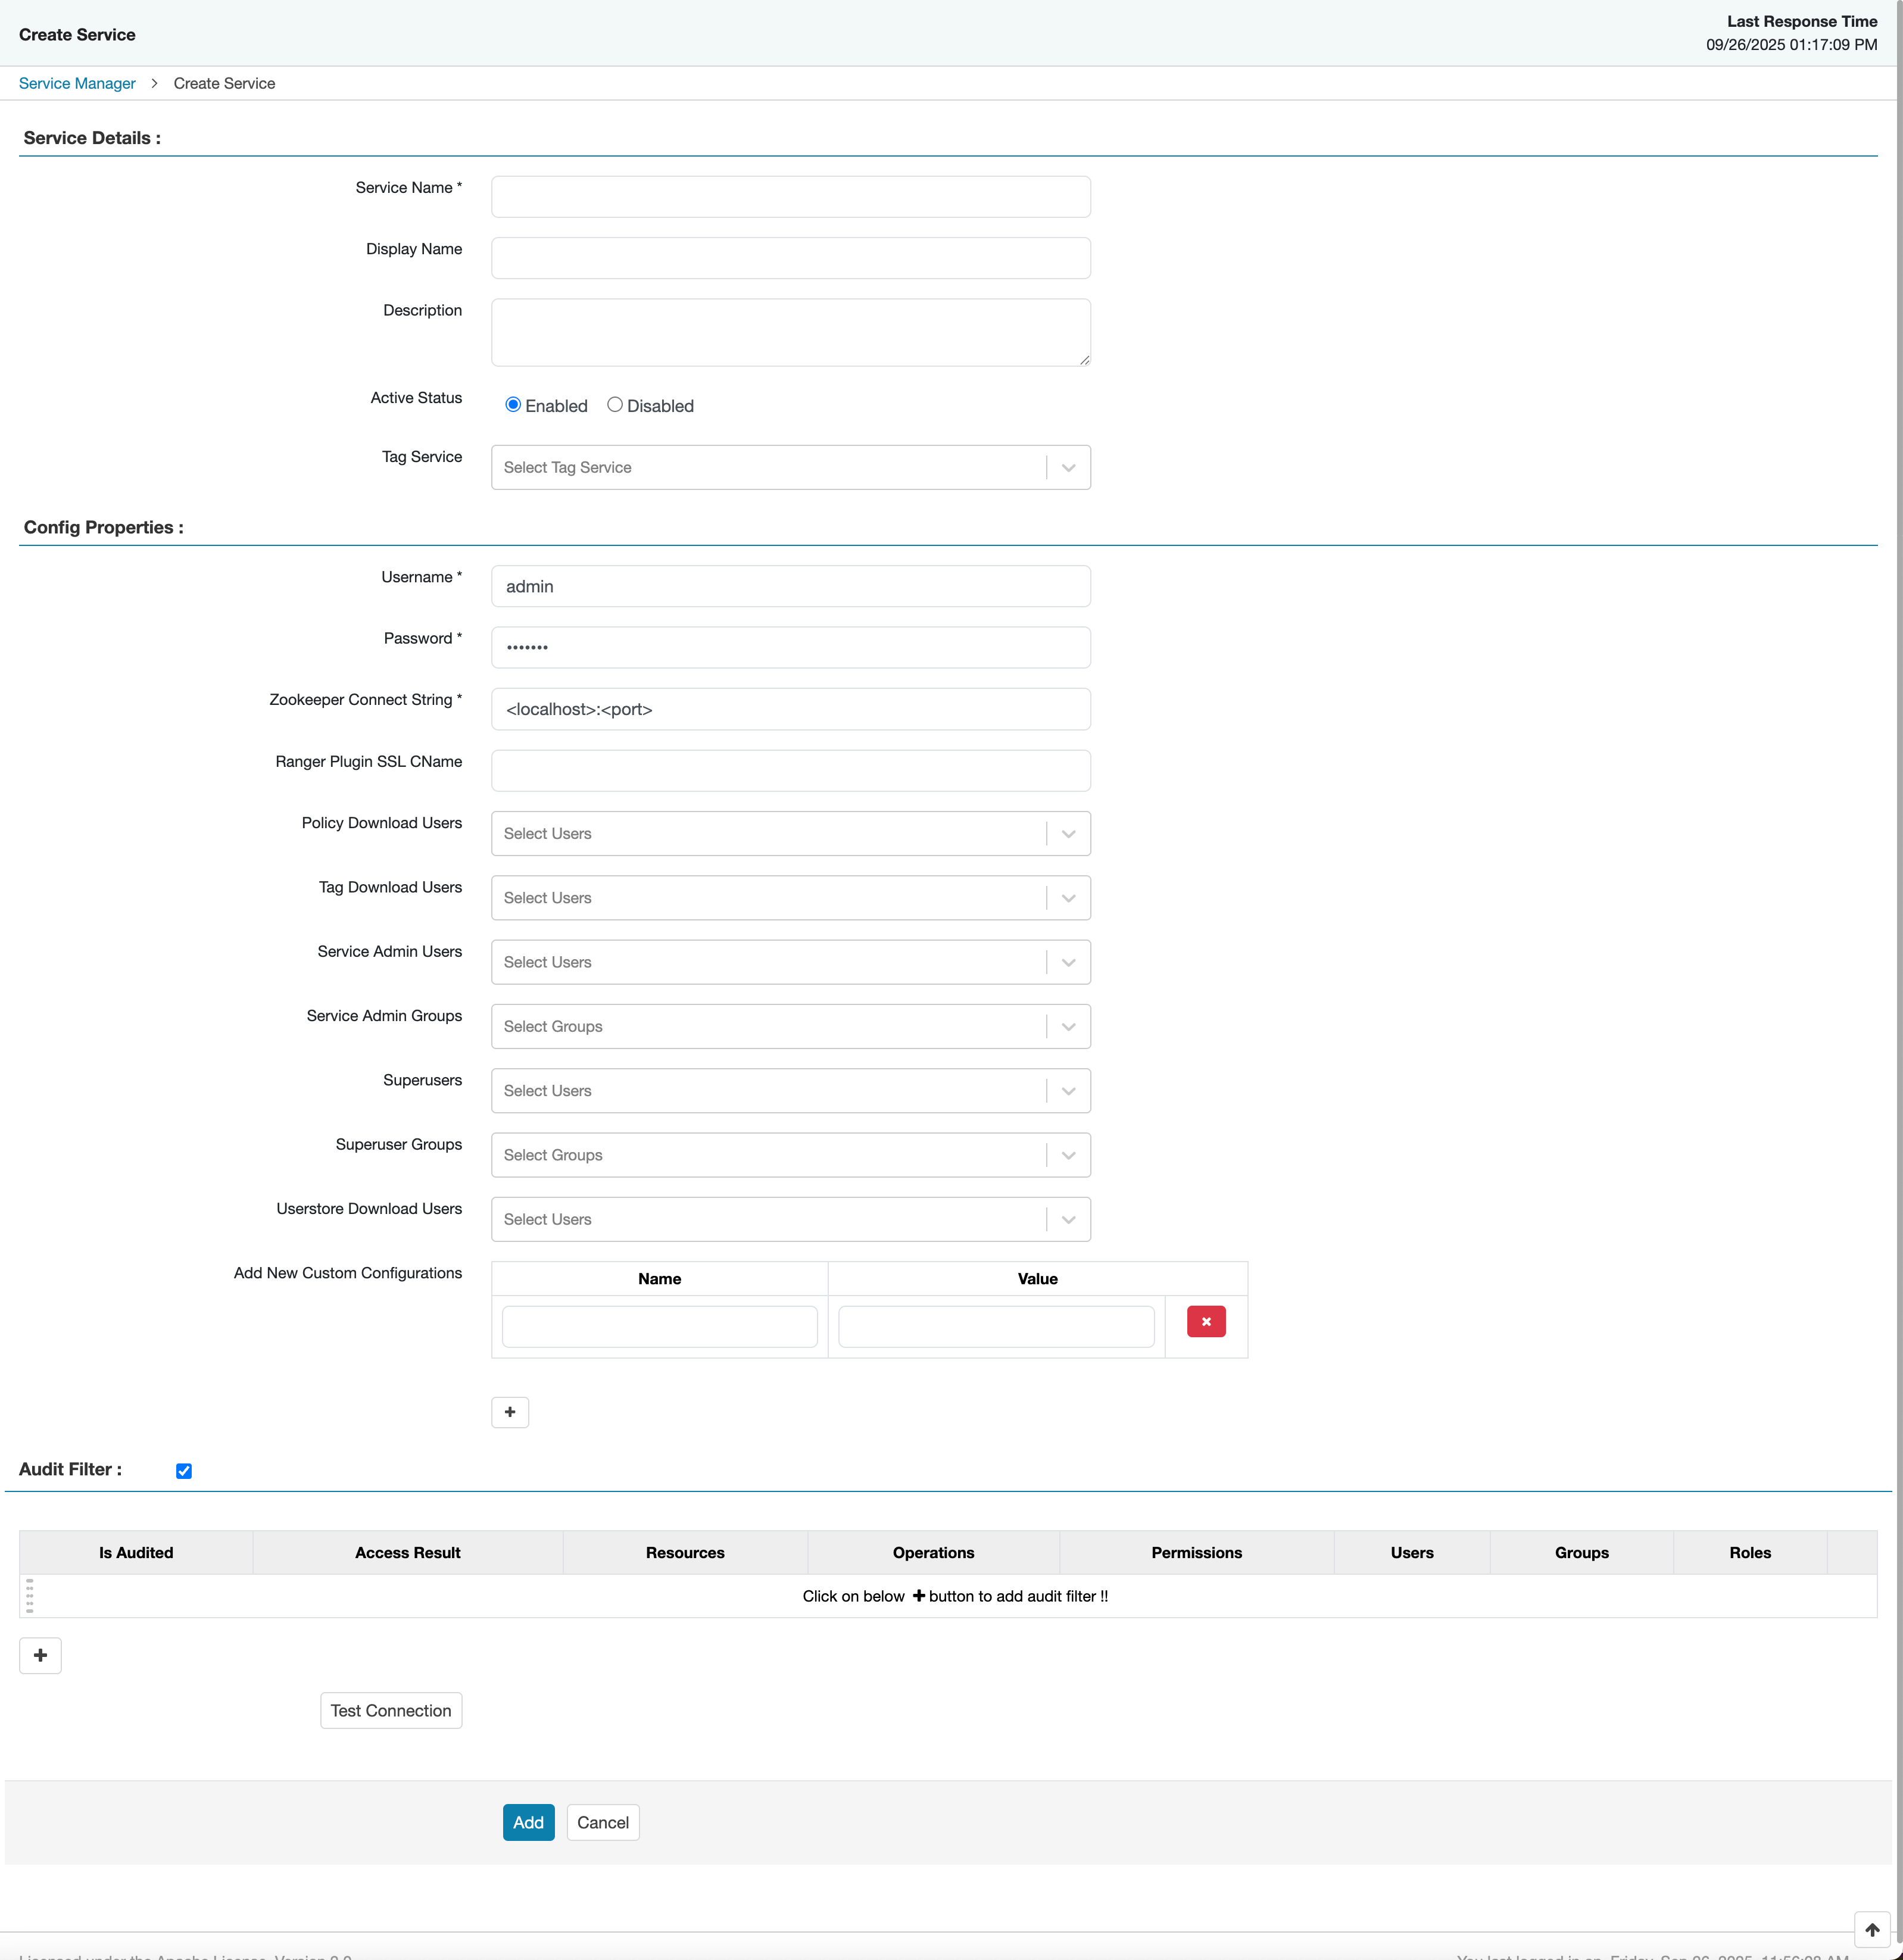Viewport: 1903px width, 1960px height.
Task: Uncheck the Audit Filter checkbox
Action: pos(184,1470)
